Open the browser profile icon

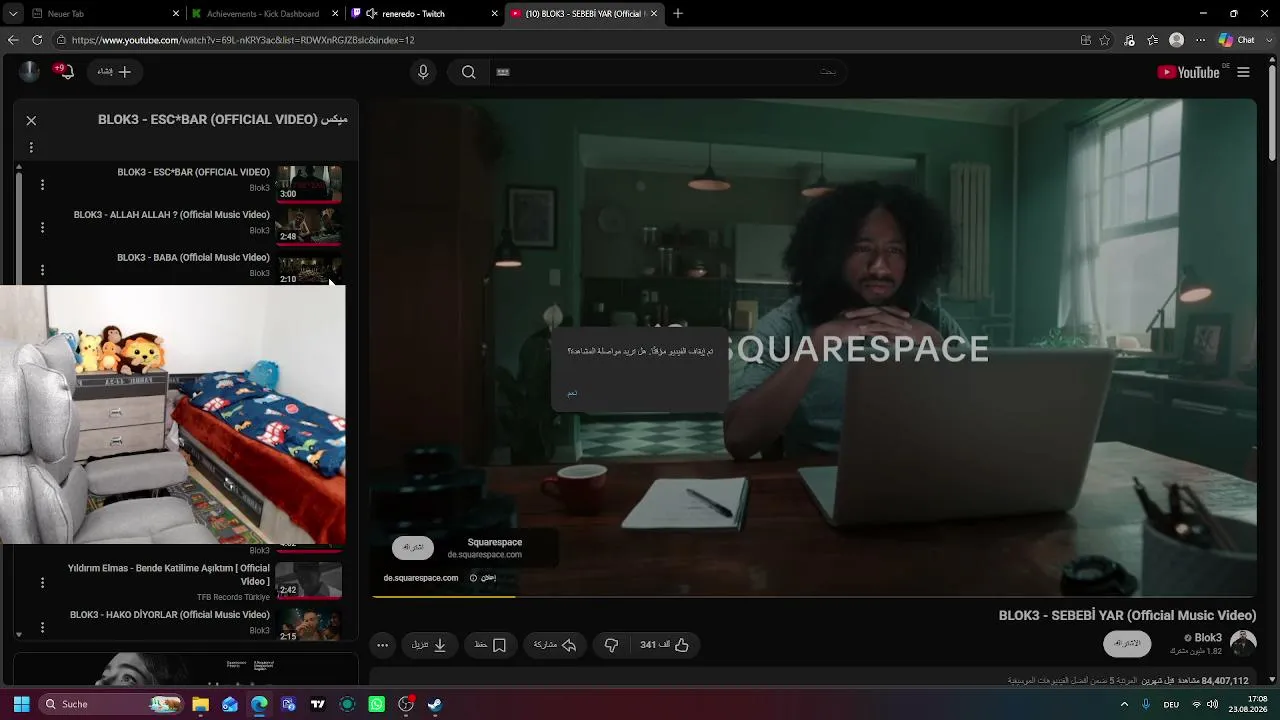[x=1176, y=40]
